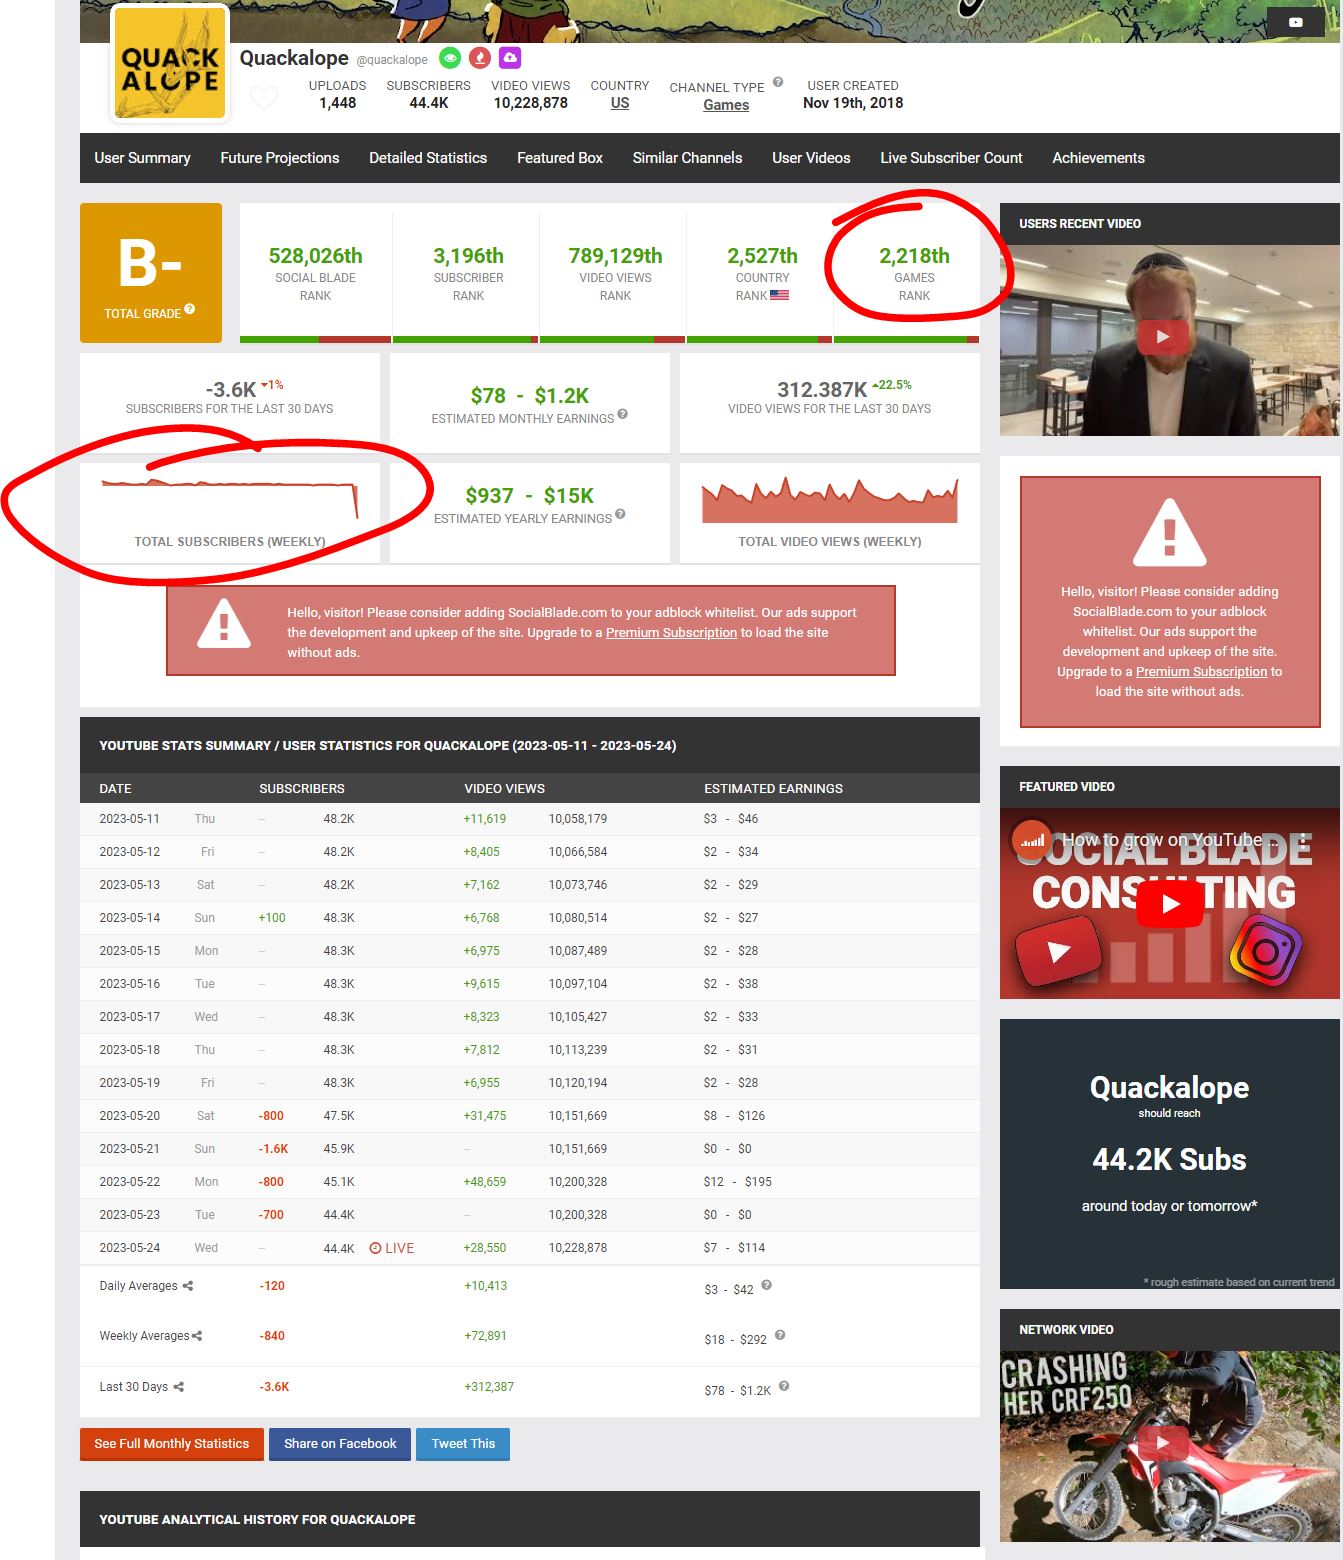1343x1560 pixels.
Task: Click the ESTIMATED EARNINGS column header
Action: pos(773,789)
